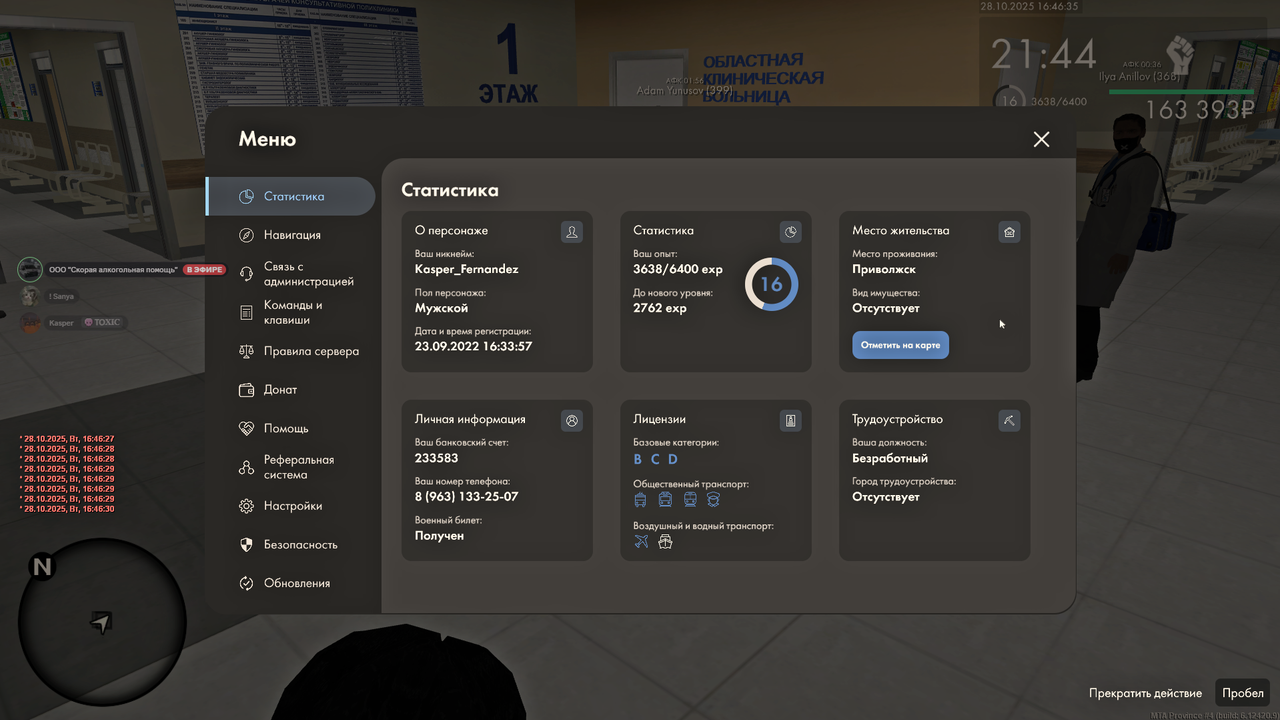Click the Пробел key hint button
The image size is (1280, 720).
[1243, 693]
